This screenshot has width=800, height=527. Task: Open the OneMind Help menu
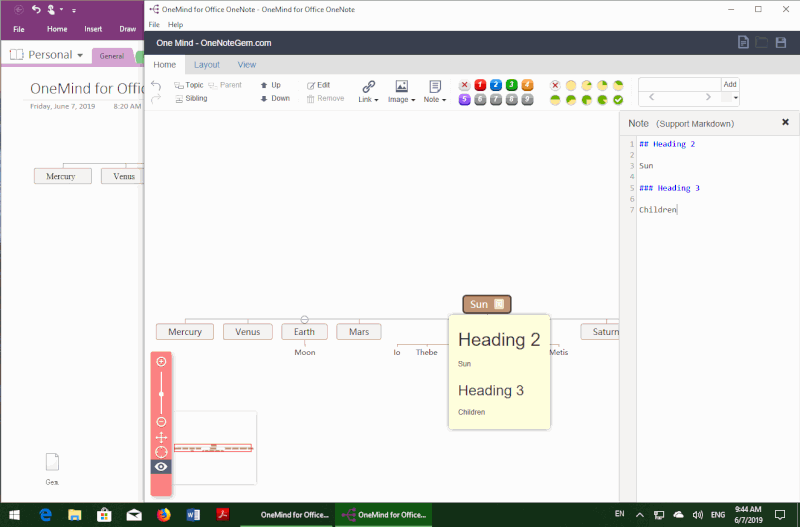[176, 24]
